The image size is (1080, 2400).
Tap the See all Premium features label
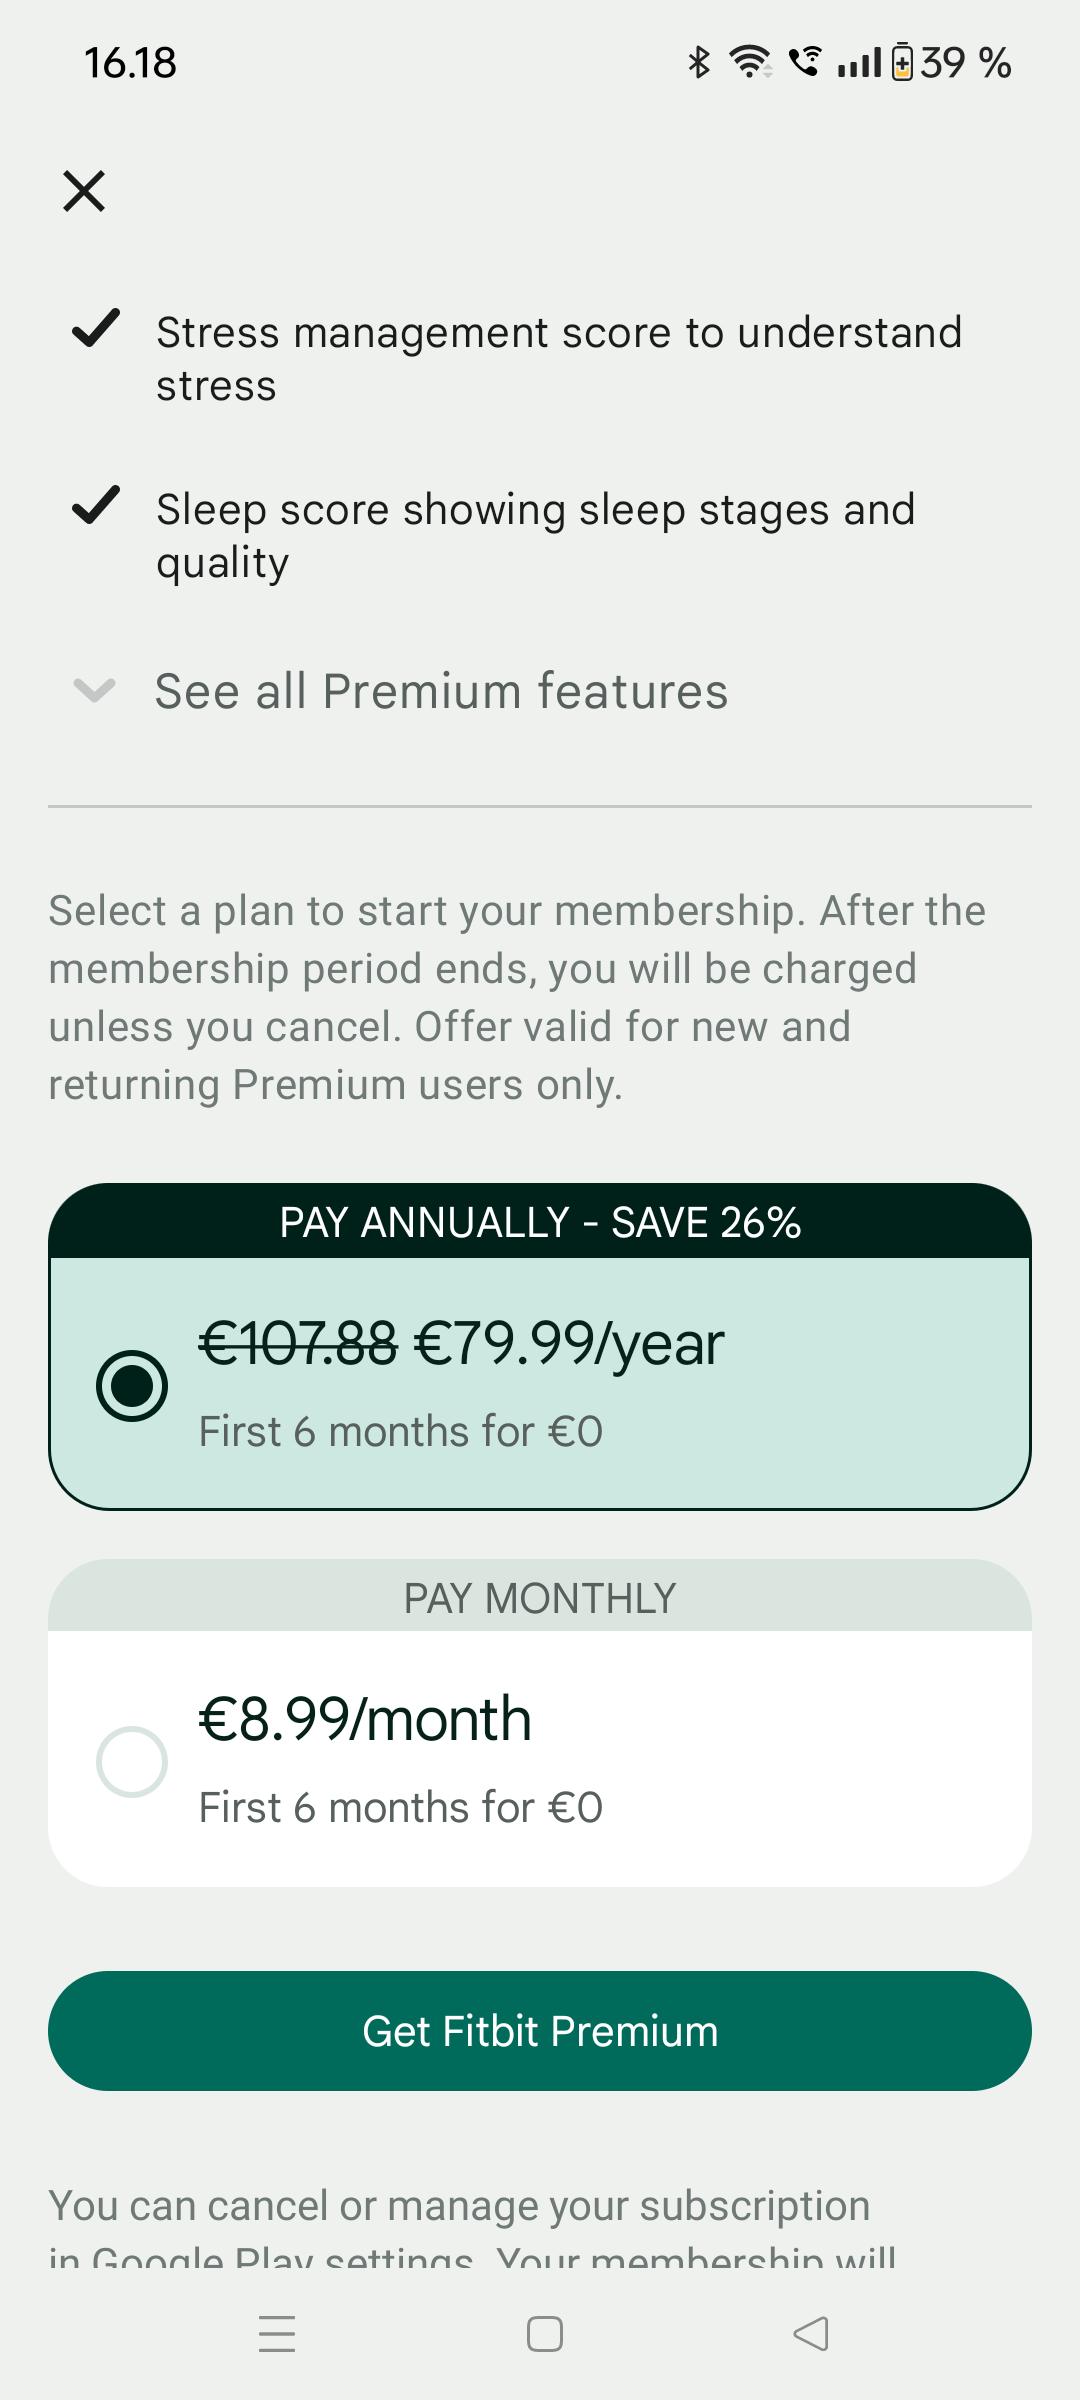tap(441, 691)
